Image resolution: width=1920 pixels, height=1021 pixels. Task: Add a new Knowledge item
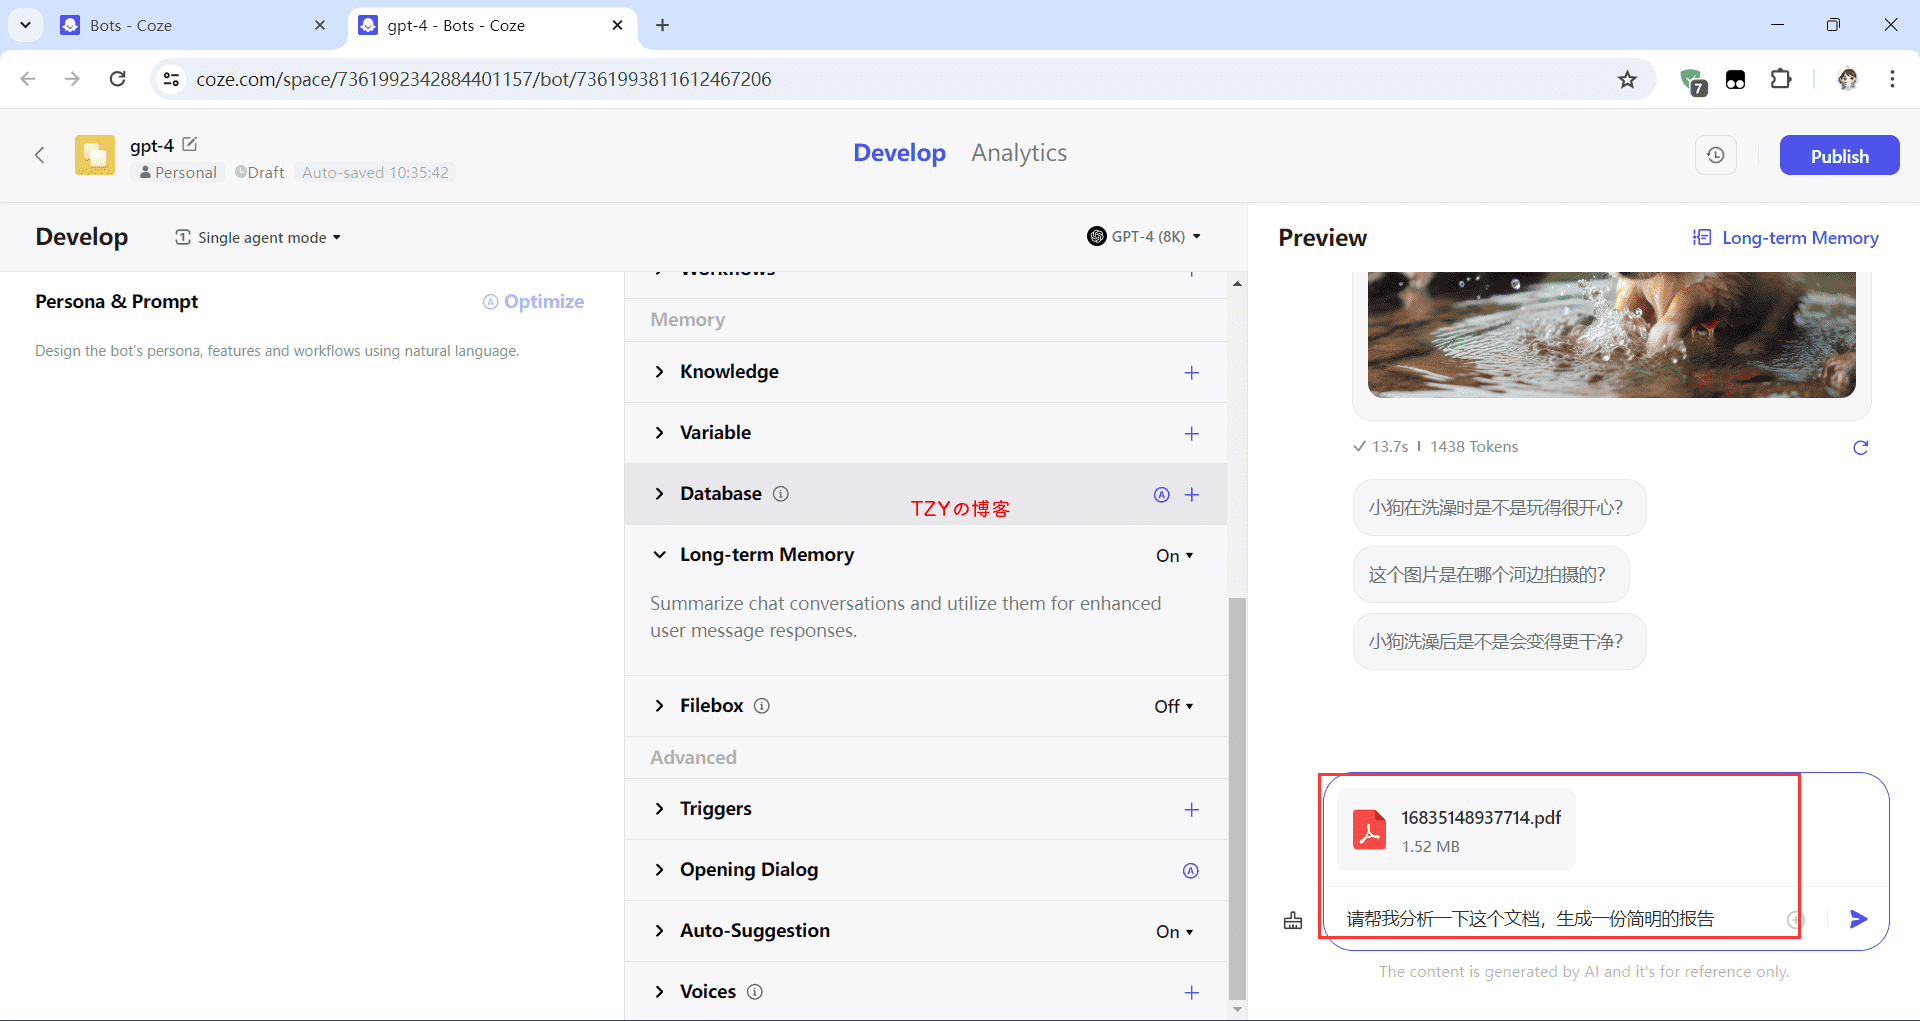click(x=1191, y=373)
